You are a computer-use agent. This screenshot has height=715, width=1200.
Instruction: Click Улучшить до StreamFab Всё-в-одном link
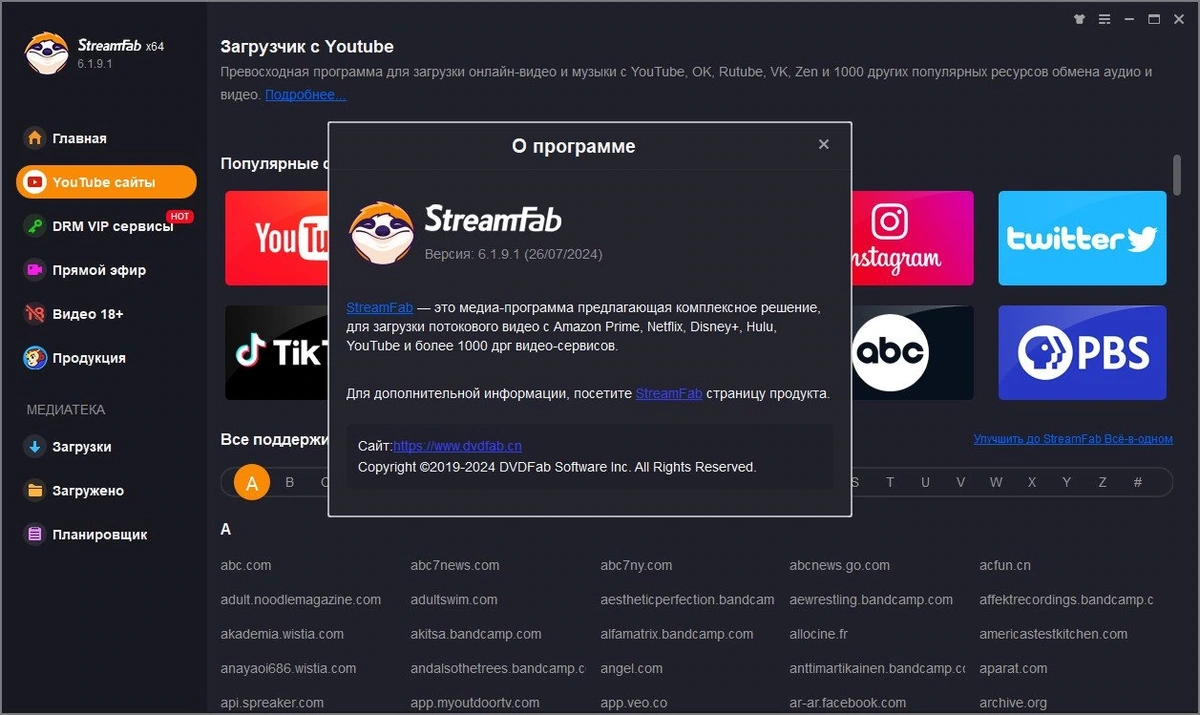pyautogui.click(x=1073, y=439)
